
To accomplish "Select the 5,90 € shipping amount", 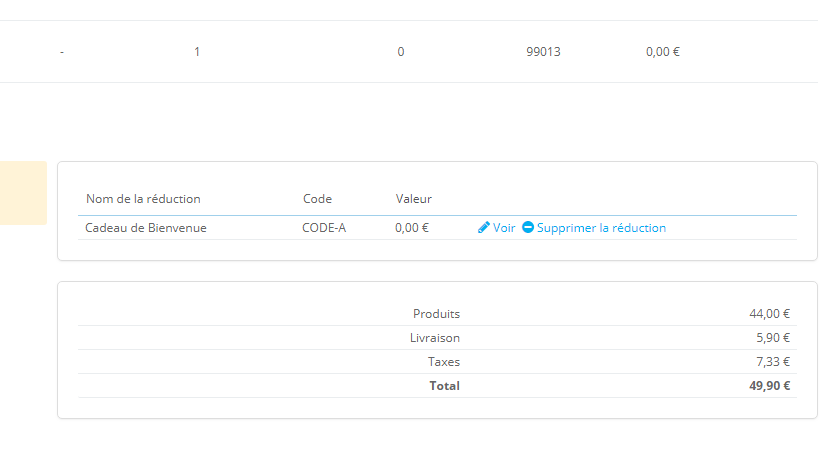I will (773, 338).
